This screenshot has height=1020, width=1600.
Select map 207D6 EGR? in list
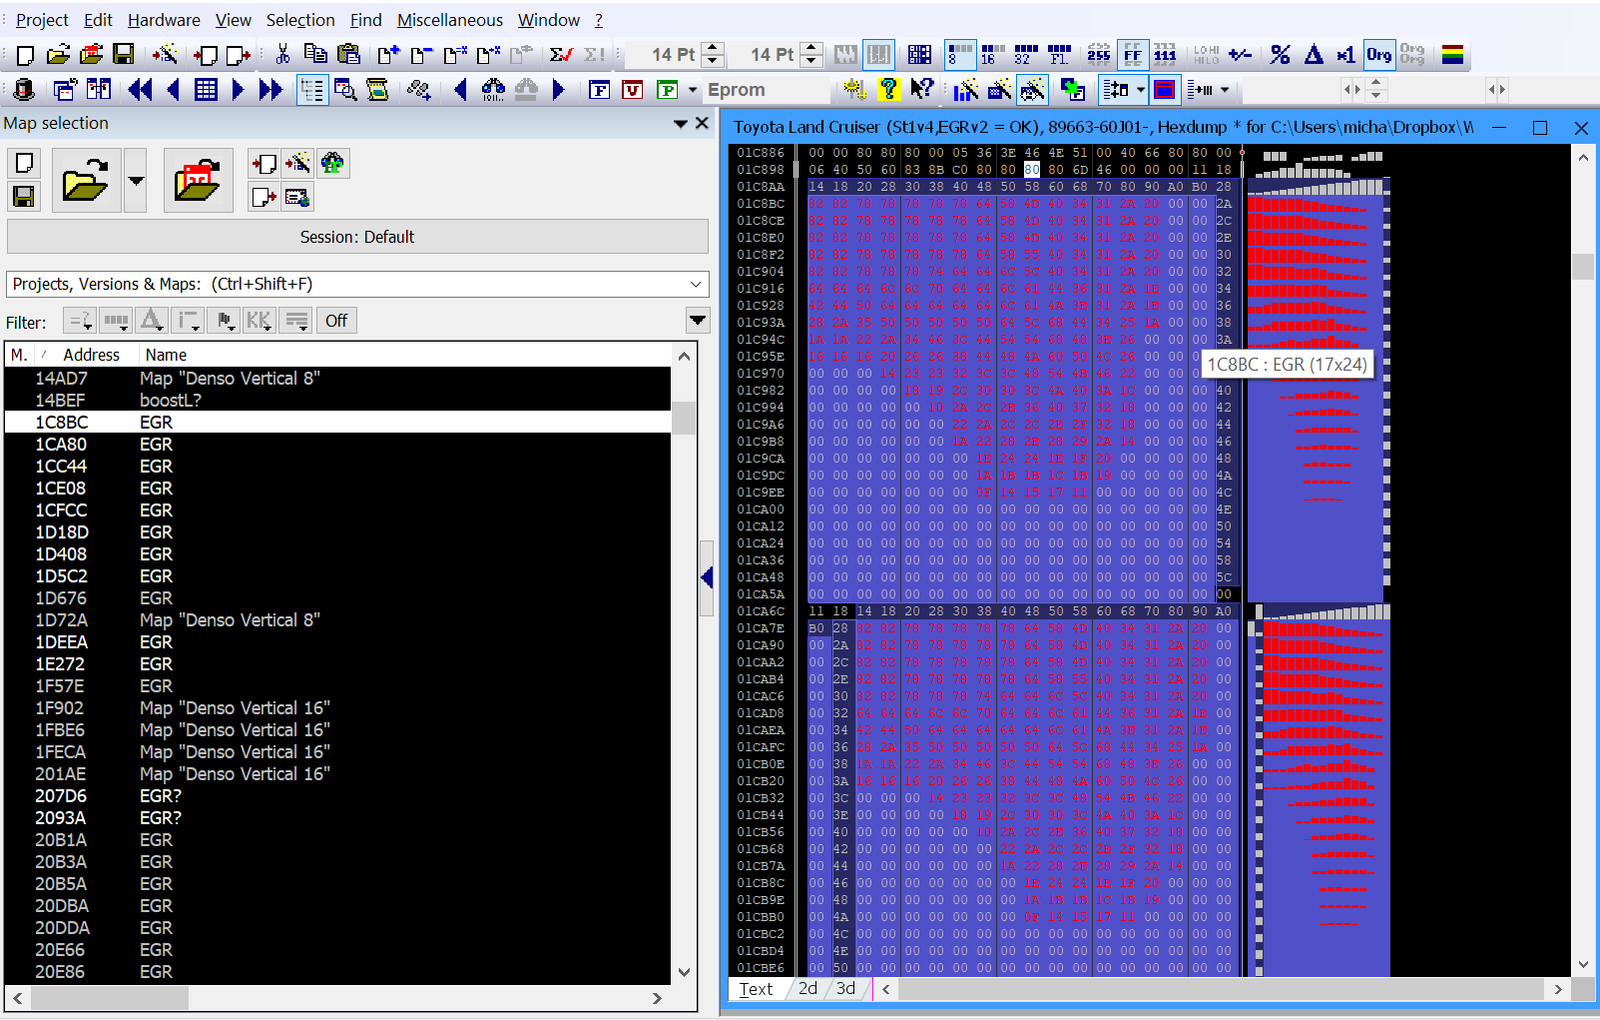[338, 796]
